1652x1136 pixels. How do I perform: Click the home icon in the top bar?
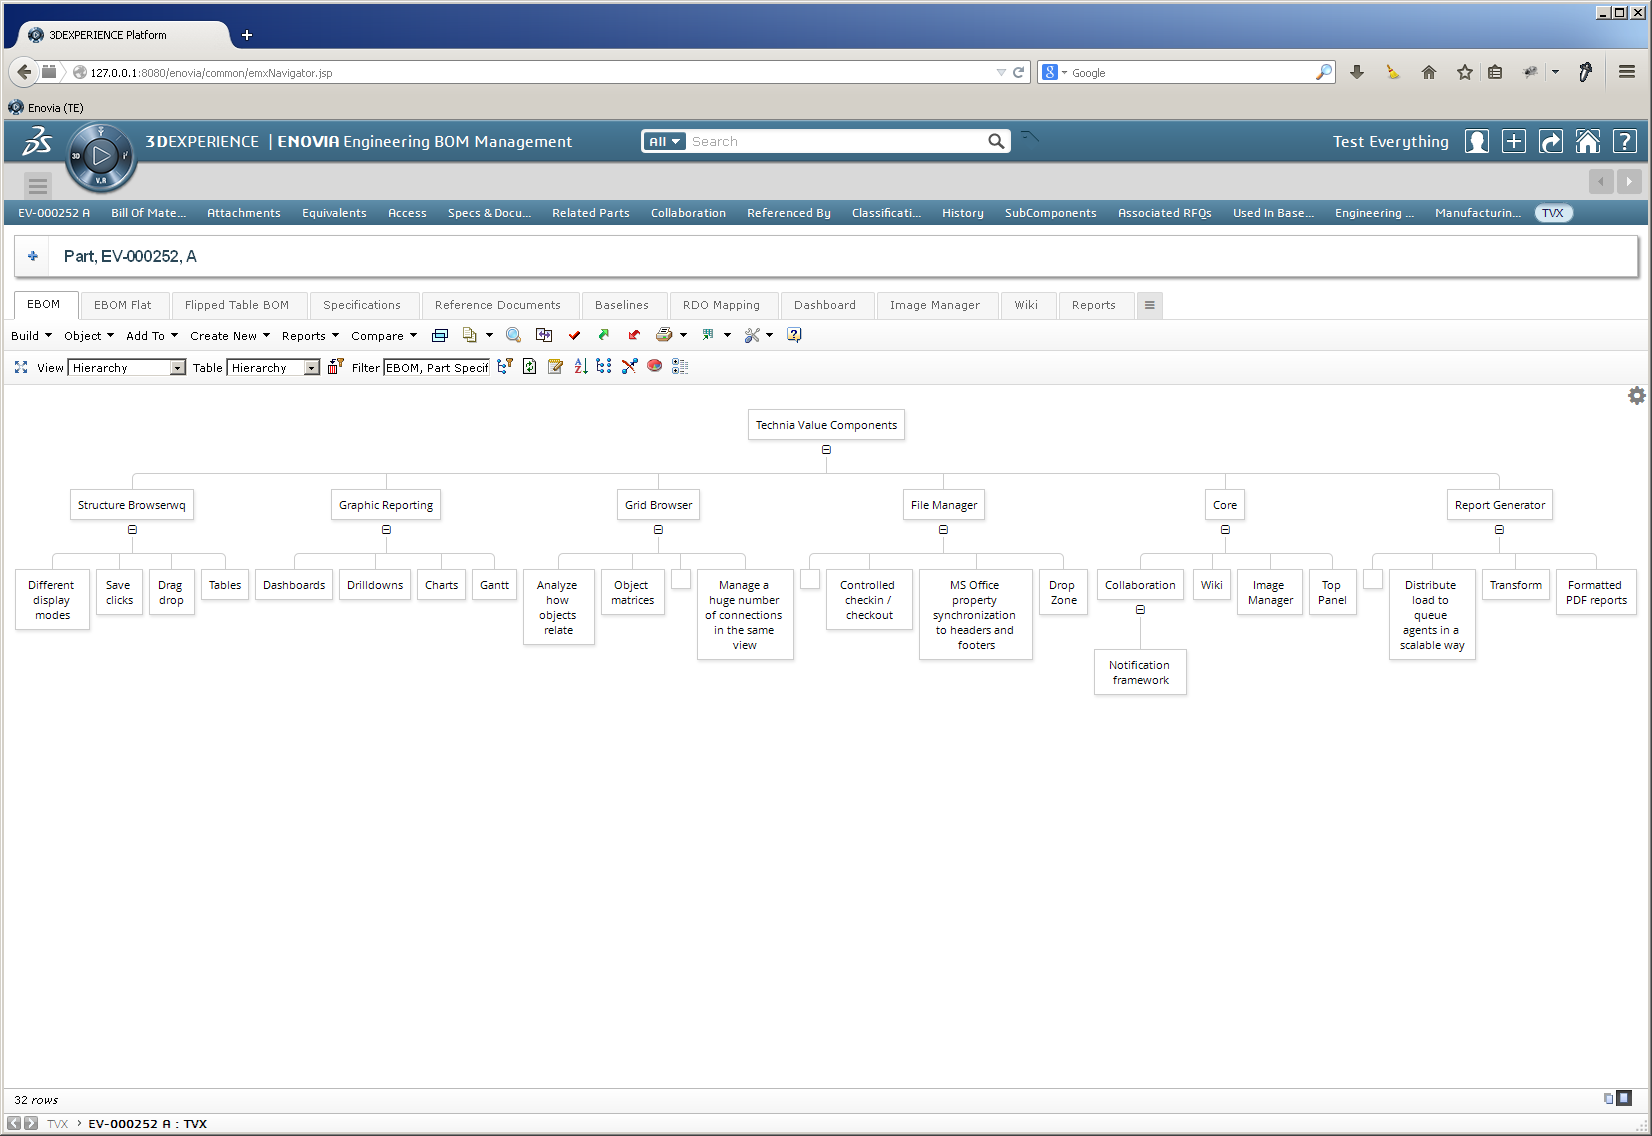coord(1587,142)
